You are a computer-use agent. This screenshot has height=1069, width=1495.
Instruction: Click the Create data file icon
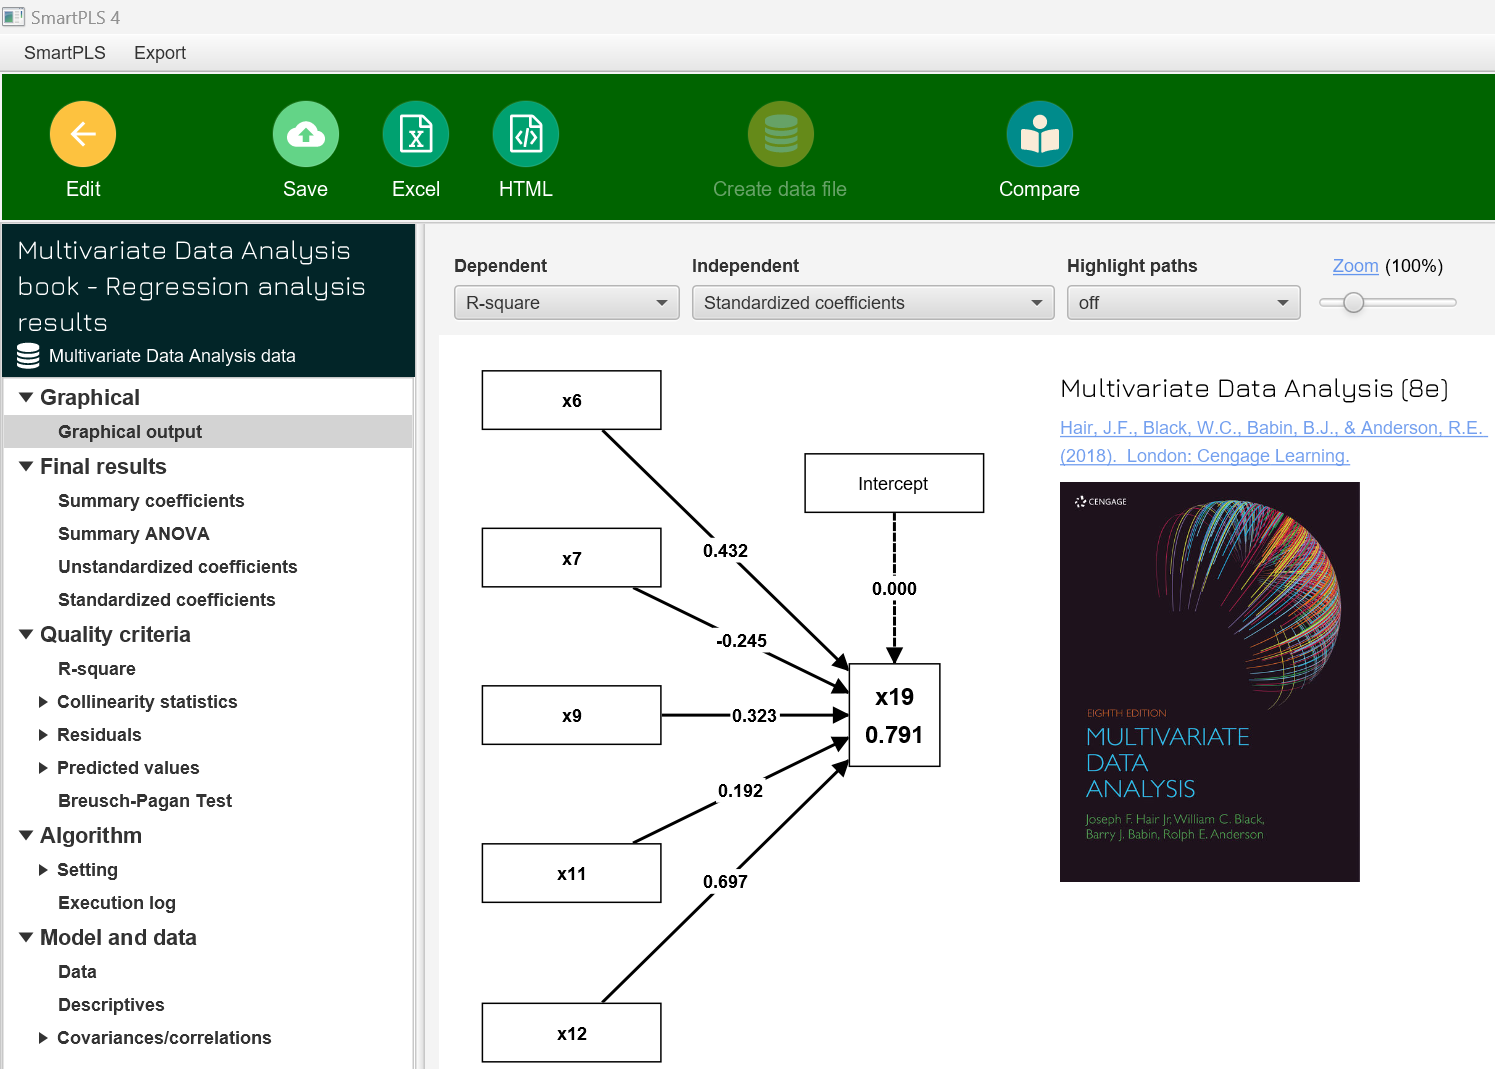click(781, 134)
